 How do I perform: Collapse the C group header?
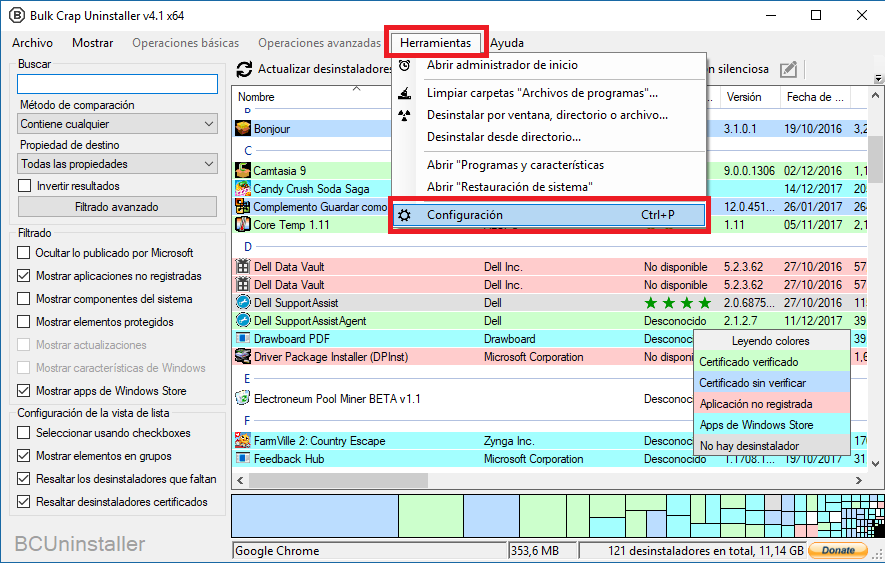point(248,151)
